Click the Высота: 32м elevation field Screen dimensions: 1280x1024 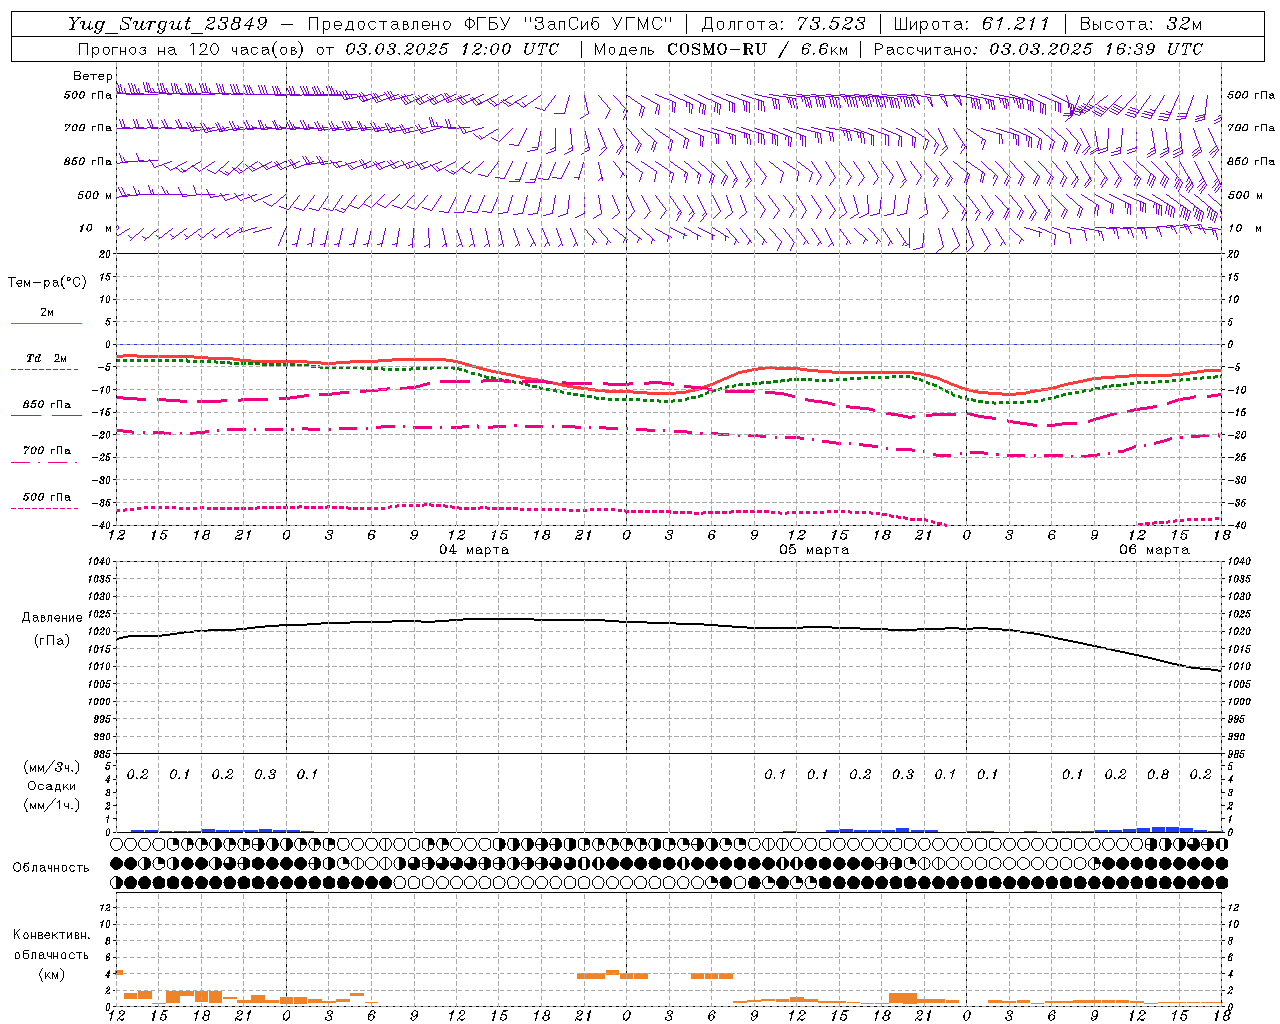pos(1141,24)
